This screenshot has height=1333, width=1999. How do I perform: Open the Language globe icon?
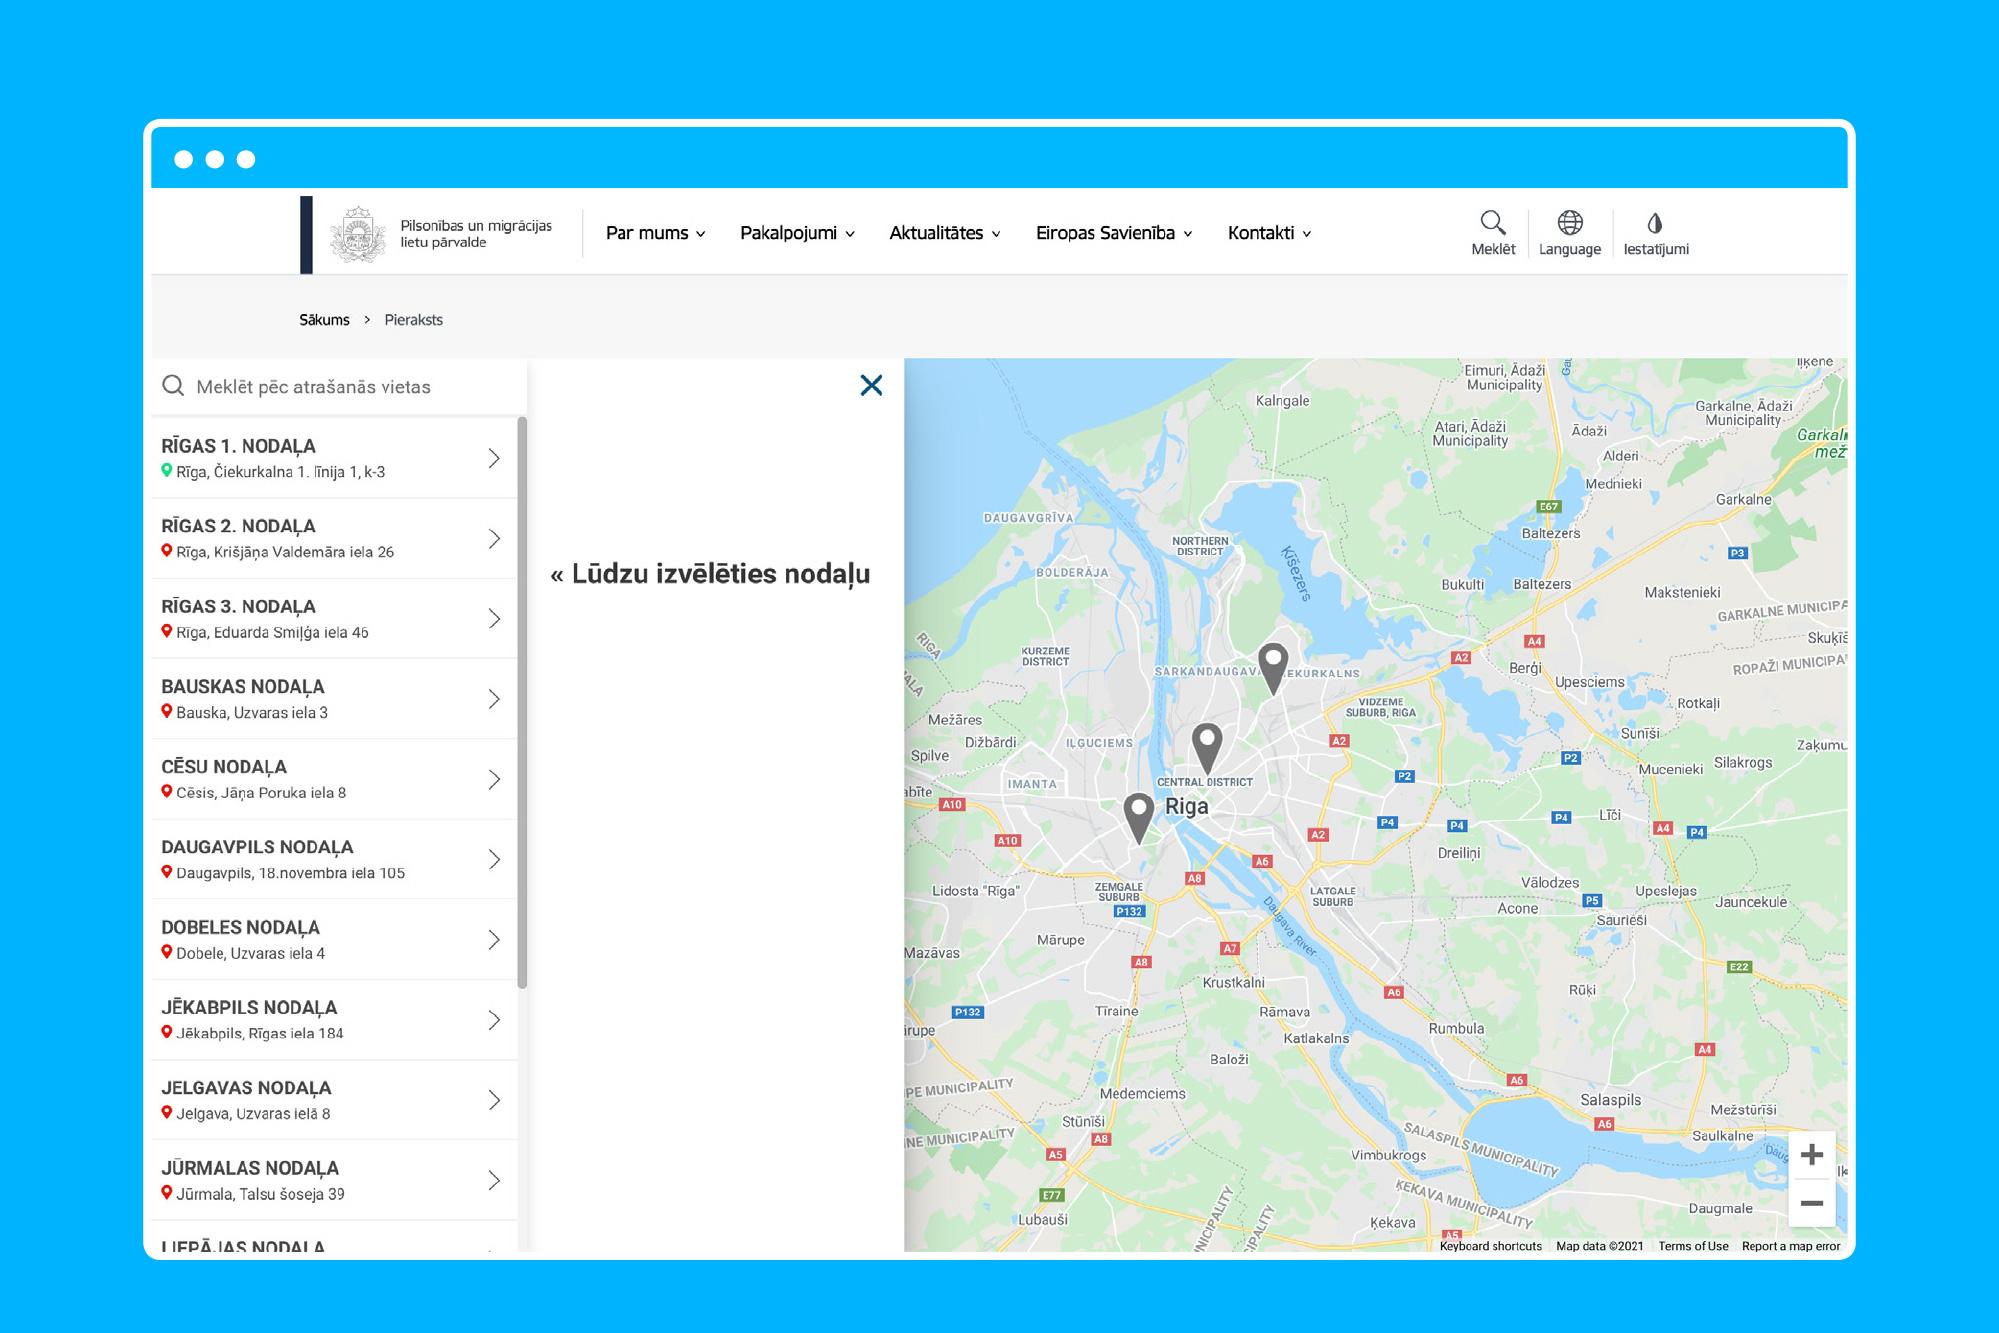[x=1569, y=224]
